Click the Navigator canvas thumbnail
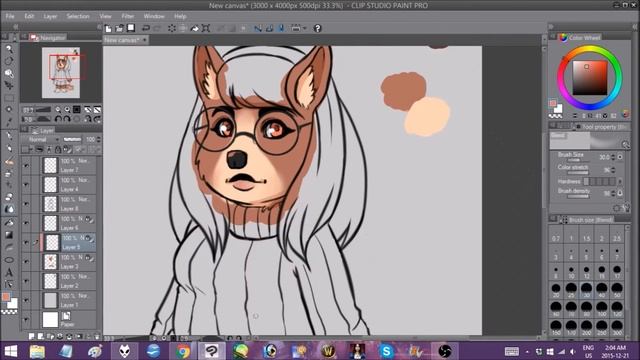The image size is (640, 360). pyautogui.click(x=61, y=73)
